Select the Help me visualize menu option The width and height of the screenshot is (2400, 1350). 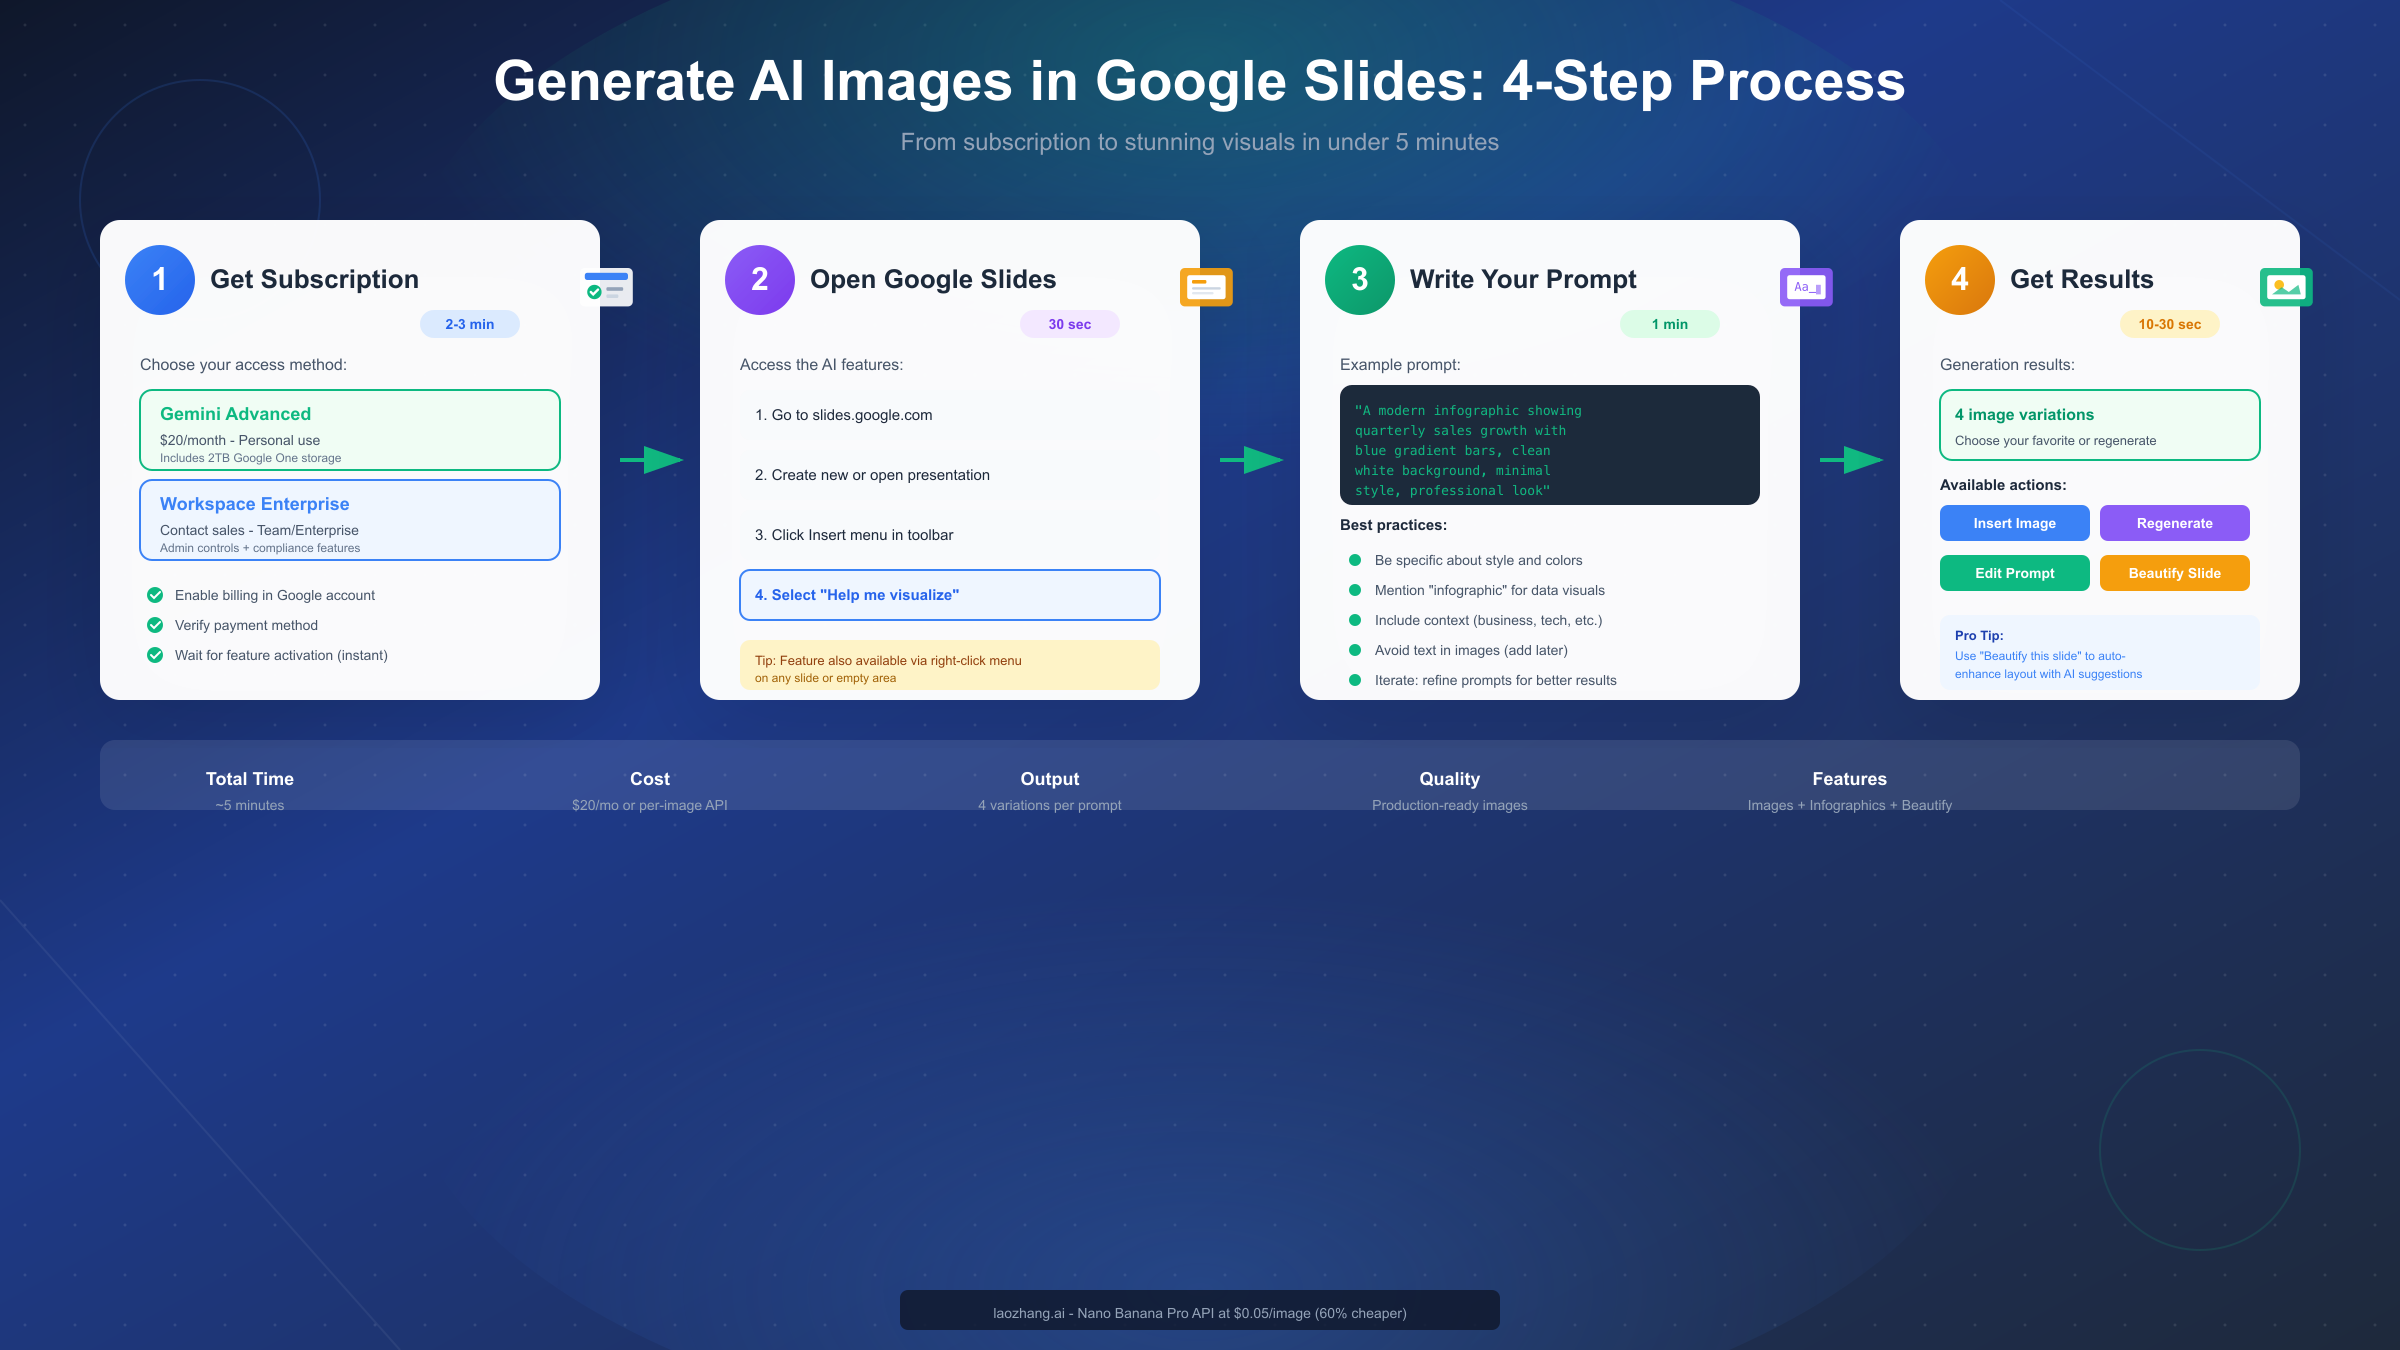pos(948,594)
